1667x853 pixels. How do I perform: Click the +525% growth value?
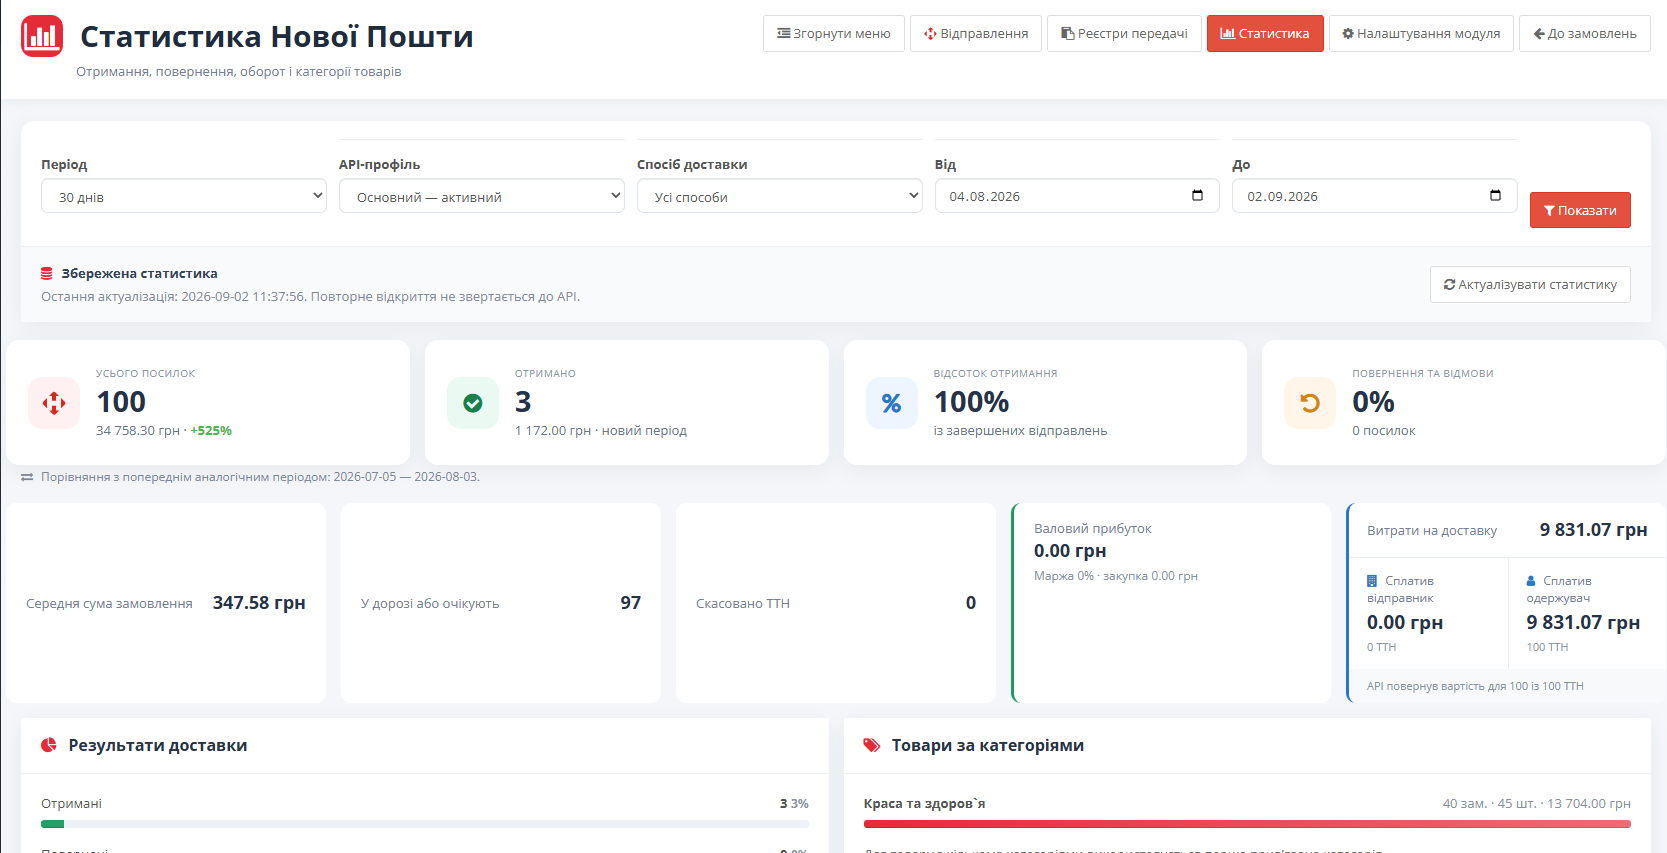(211, 431)
